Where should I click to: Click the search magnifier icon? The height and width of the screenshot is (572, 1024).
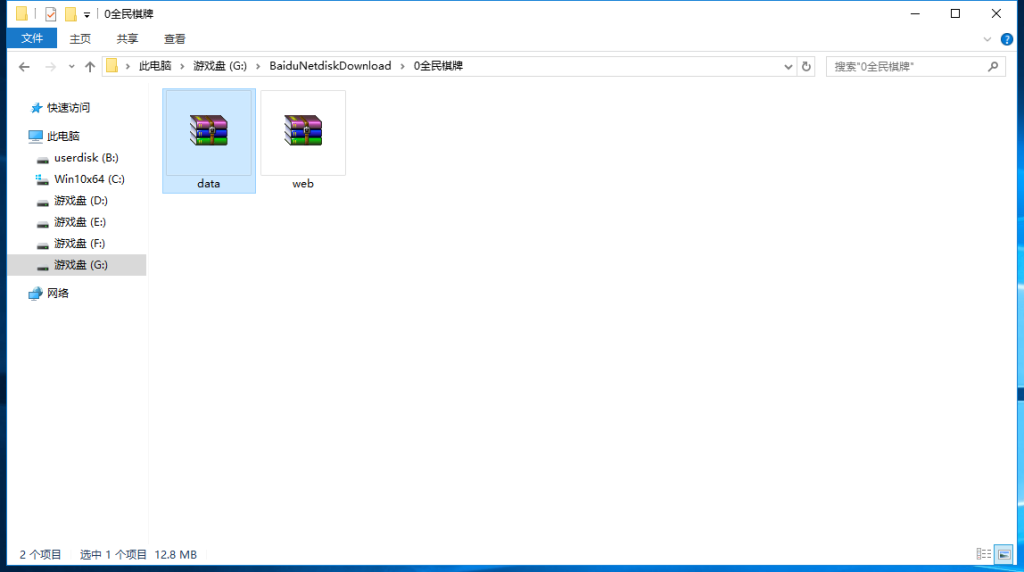coord(993,67)
